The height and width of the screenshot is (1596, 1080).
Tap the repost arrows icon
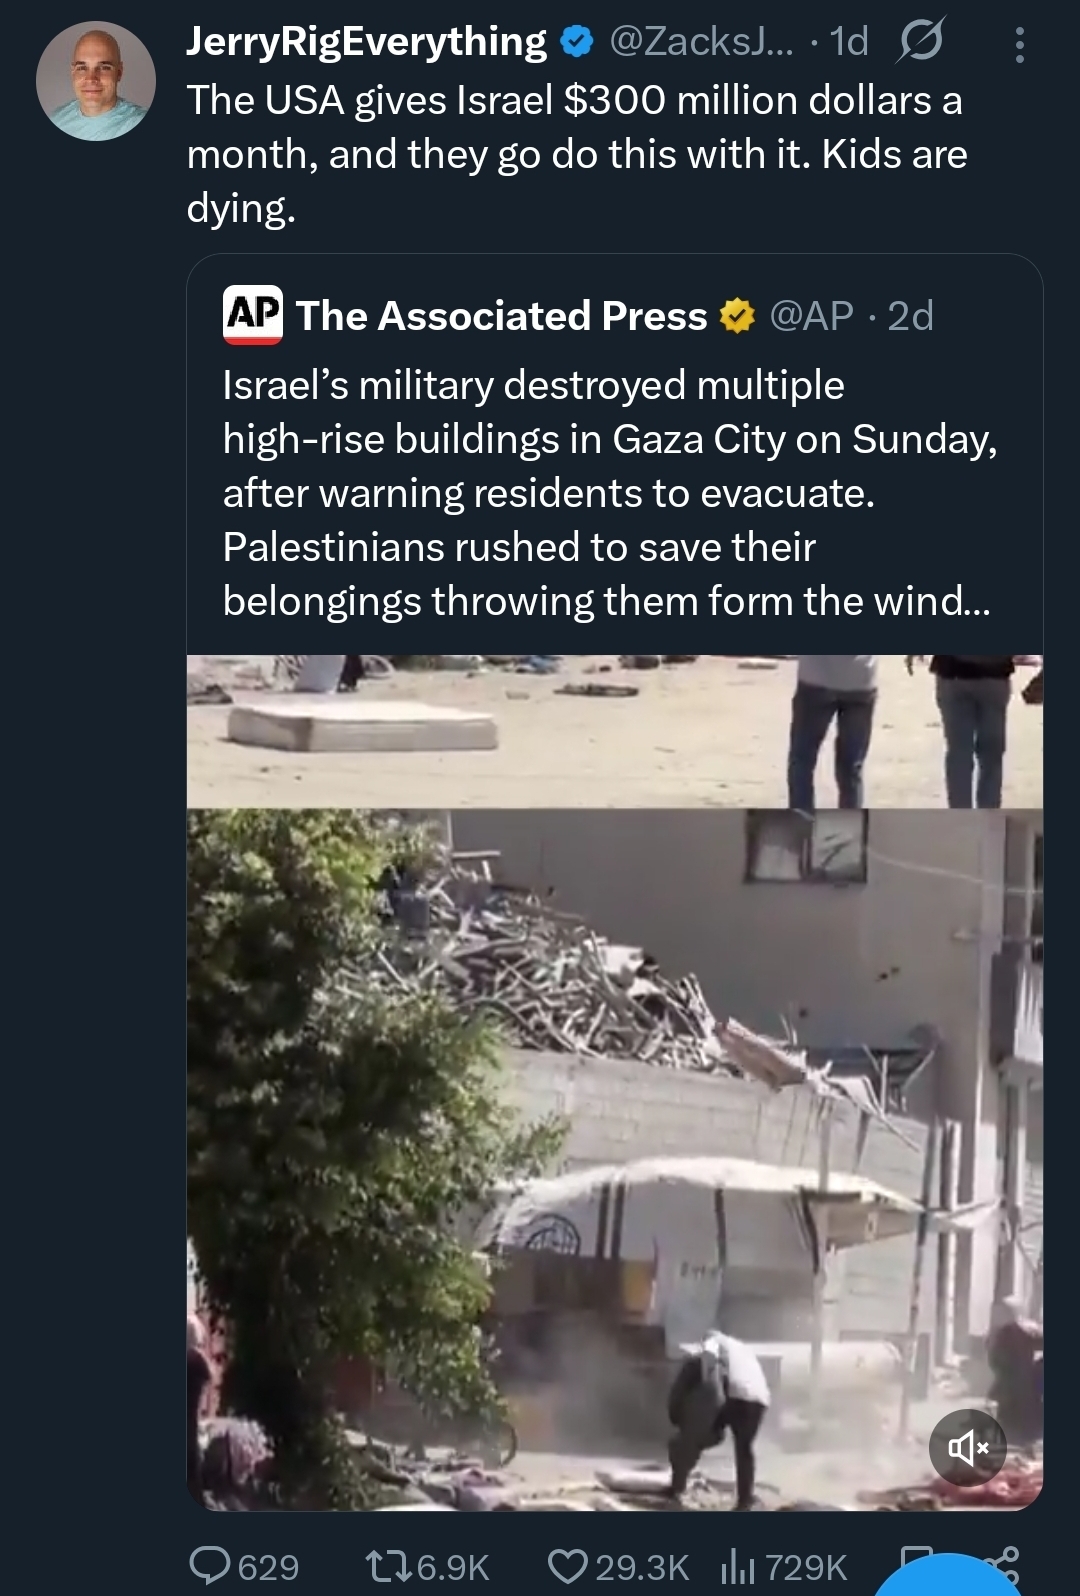tap(385, 1565)
